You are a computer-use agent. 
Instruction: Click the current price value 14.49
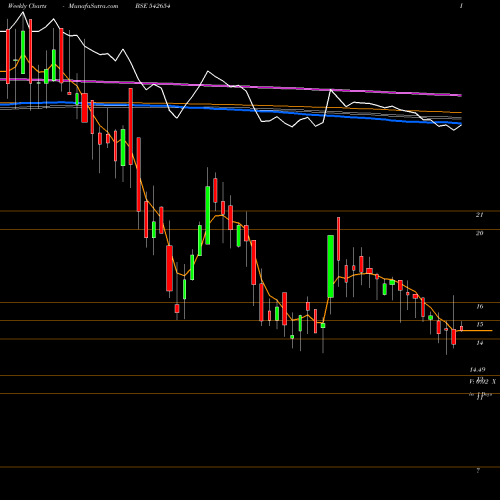tap(477, 370)
